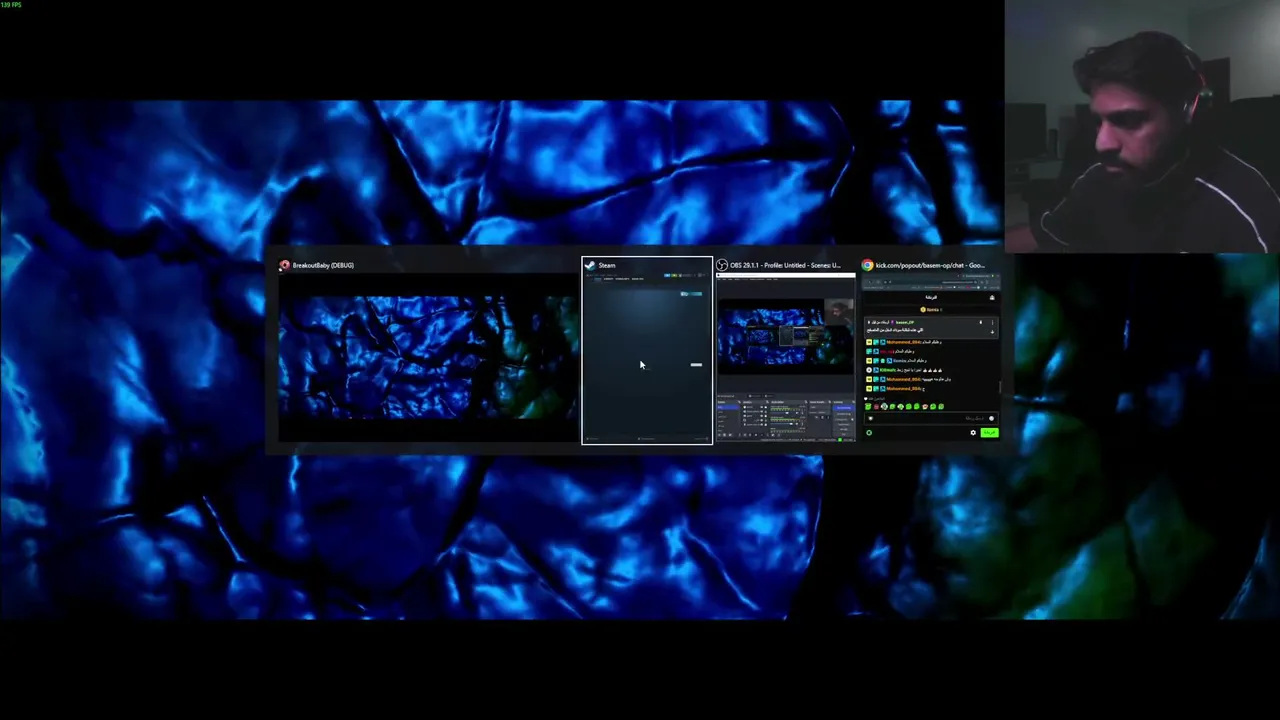Click the OBS logo icon in switcher
This screenshot has height=720, width=1280.
[722, 265]
